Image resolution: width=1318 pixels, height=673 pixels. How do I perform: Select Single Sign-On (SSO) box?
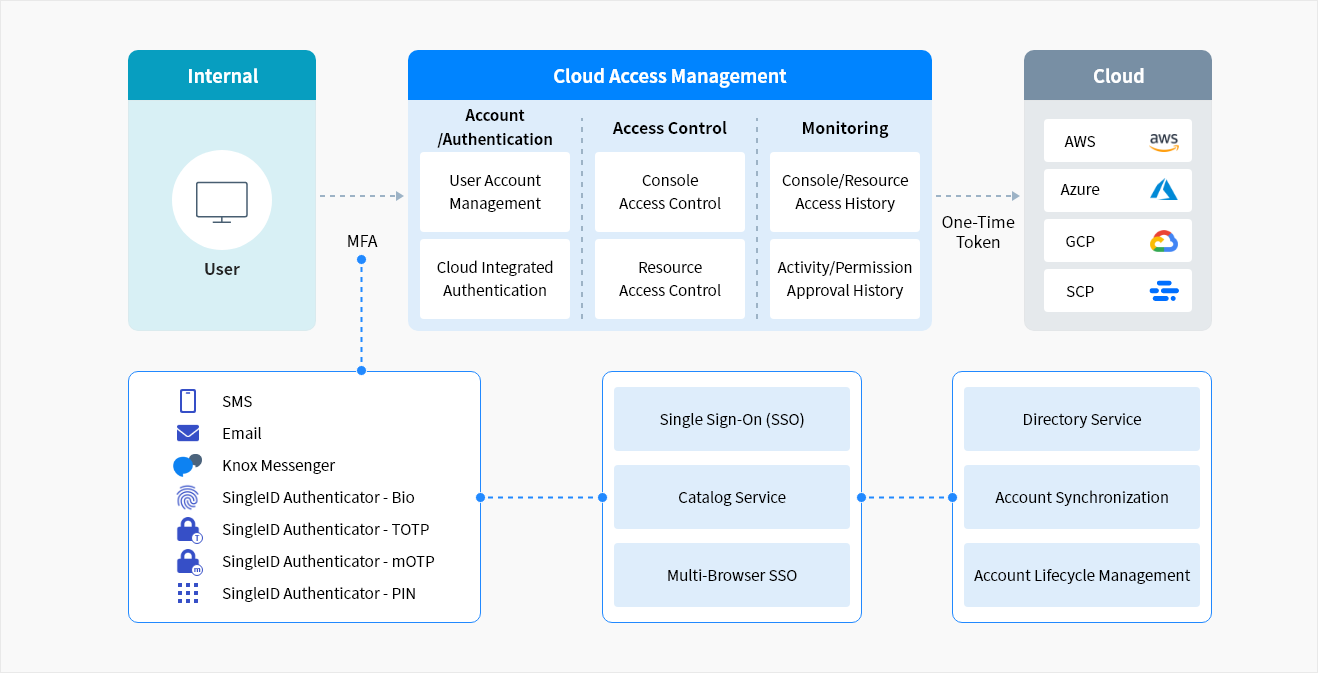[x=732, y=419]
